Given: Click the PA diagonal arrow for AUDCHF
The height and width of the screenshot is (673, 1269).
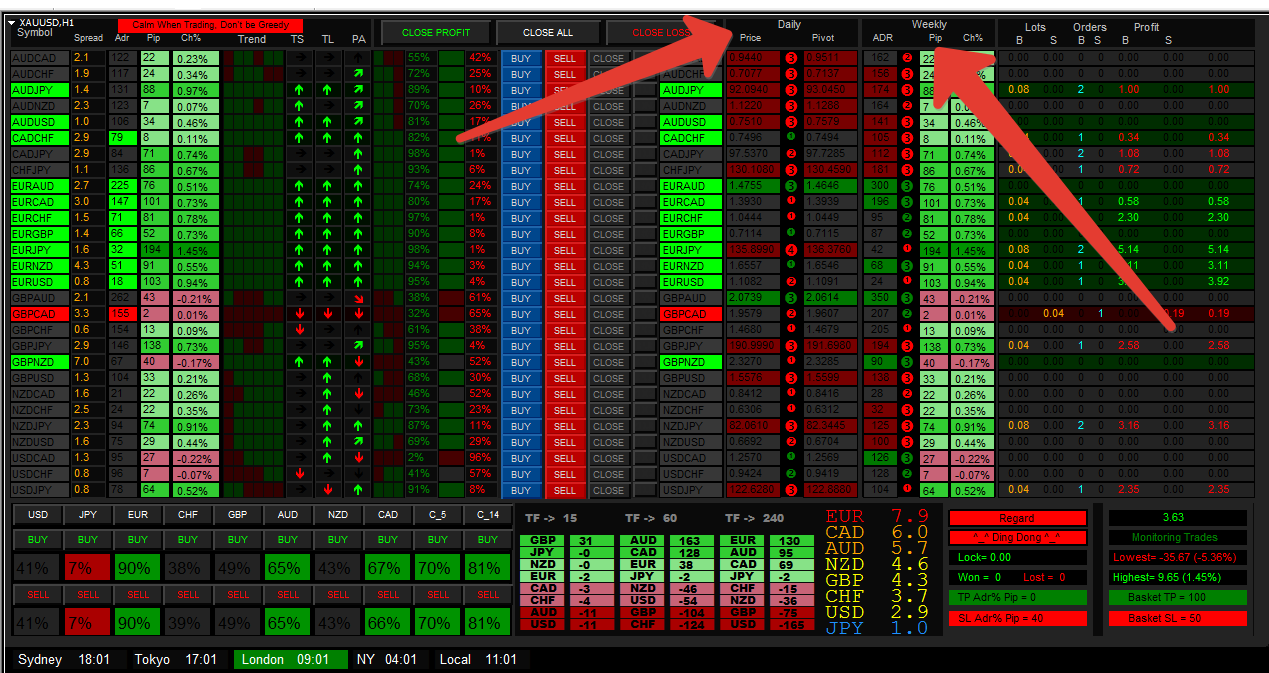Looking at the screenshot, I should pos(358,75).
